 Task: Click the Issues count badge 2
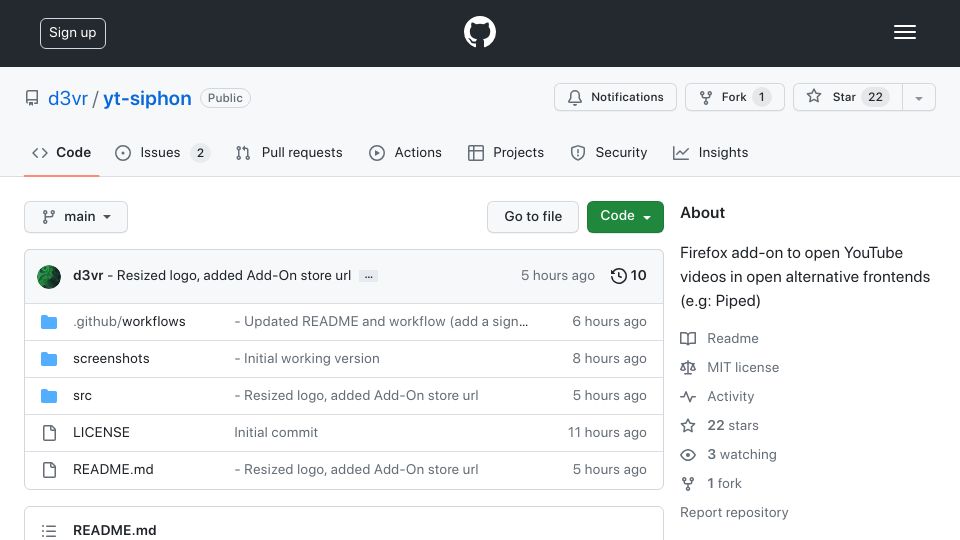200,153
